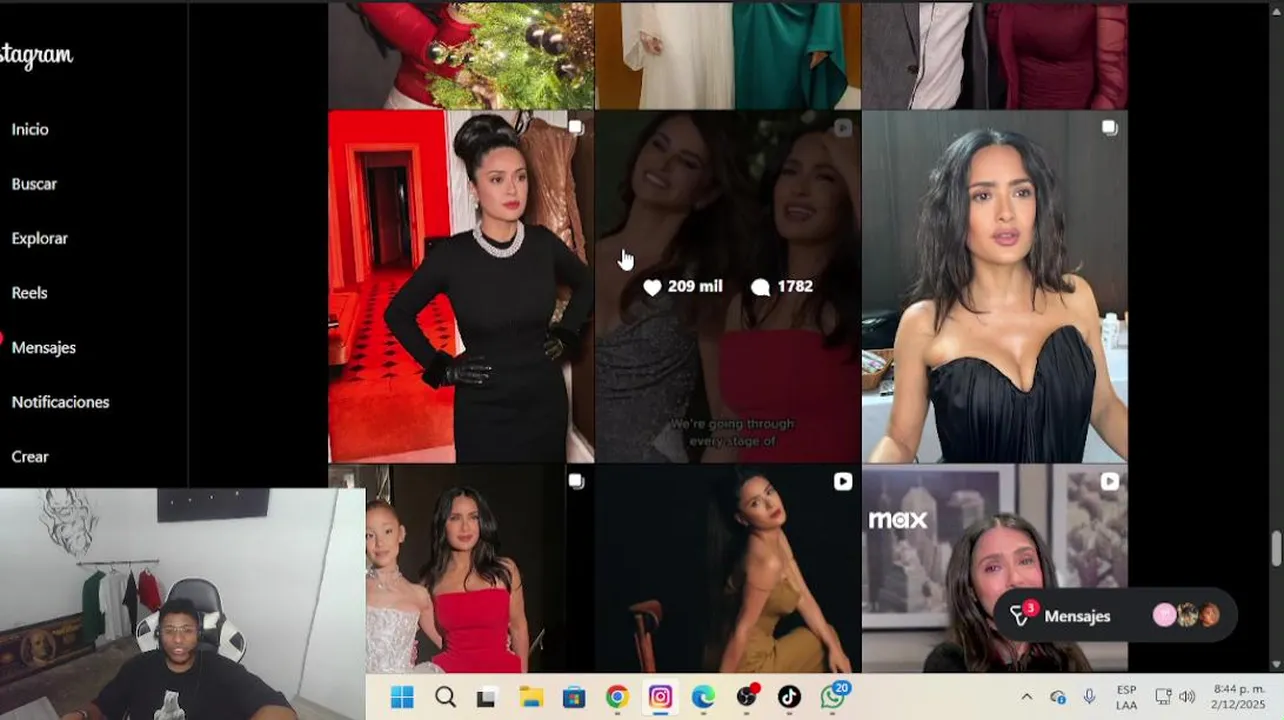Open network status tray icon

click(x=1163, y=697)
